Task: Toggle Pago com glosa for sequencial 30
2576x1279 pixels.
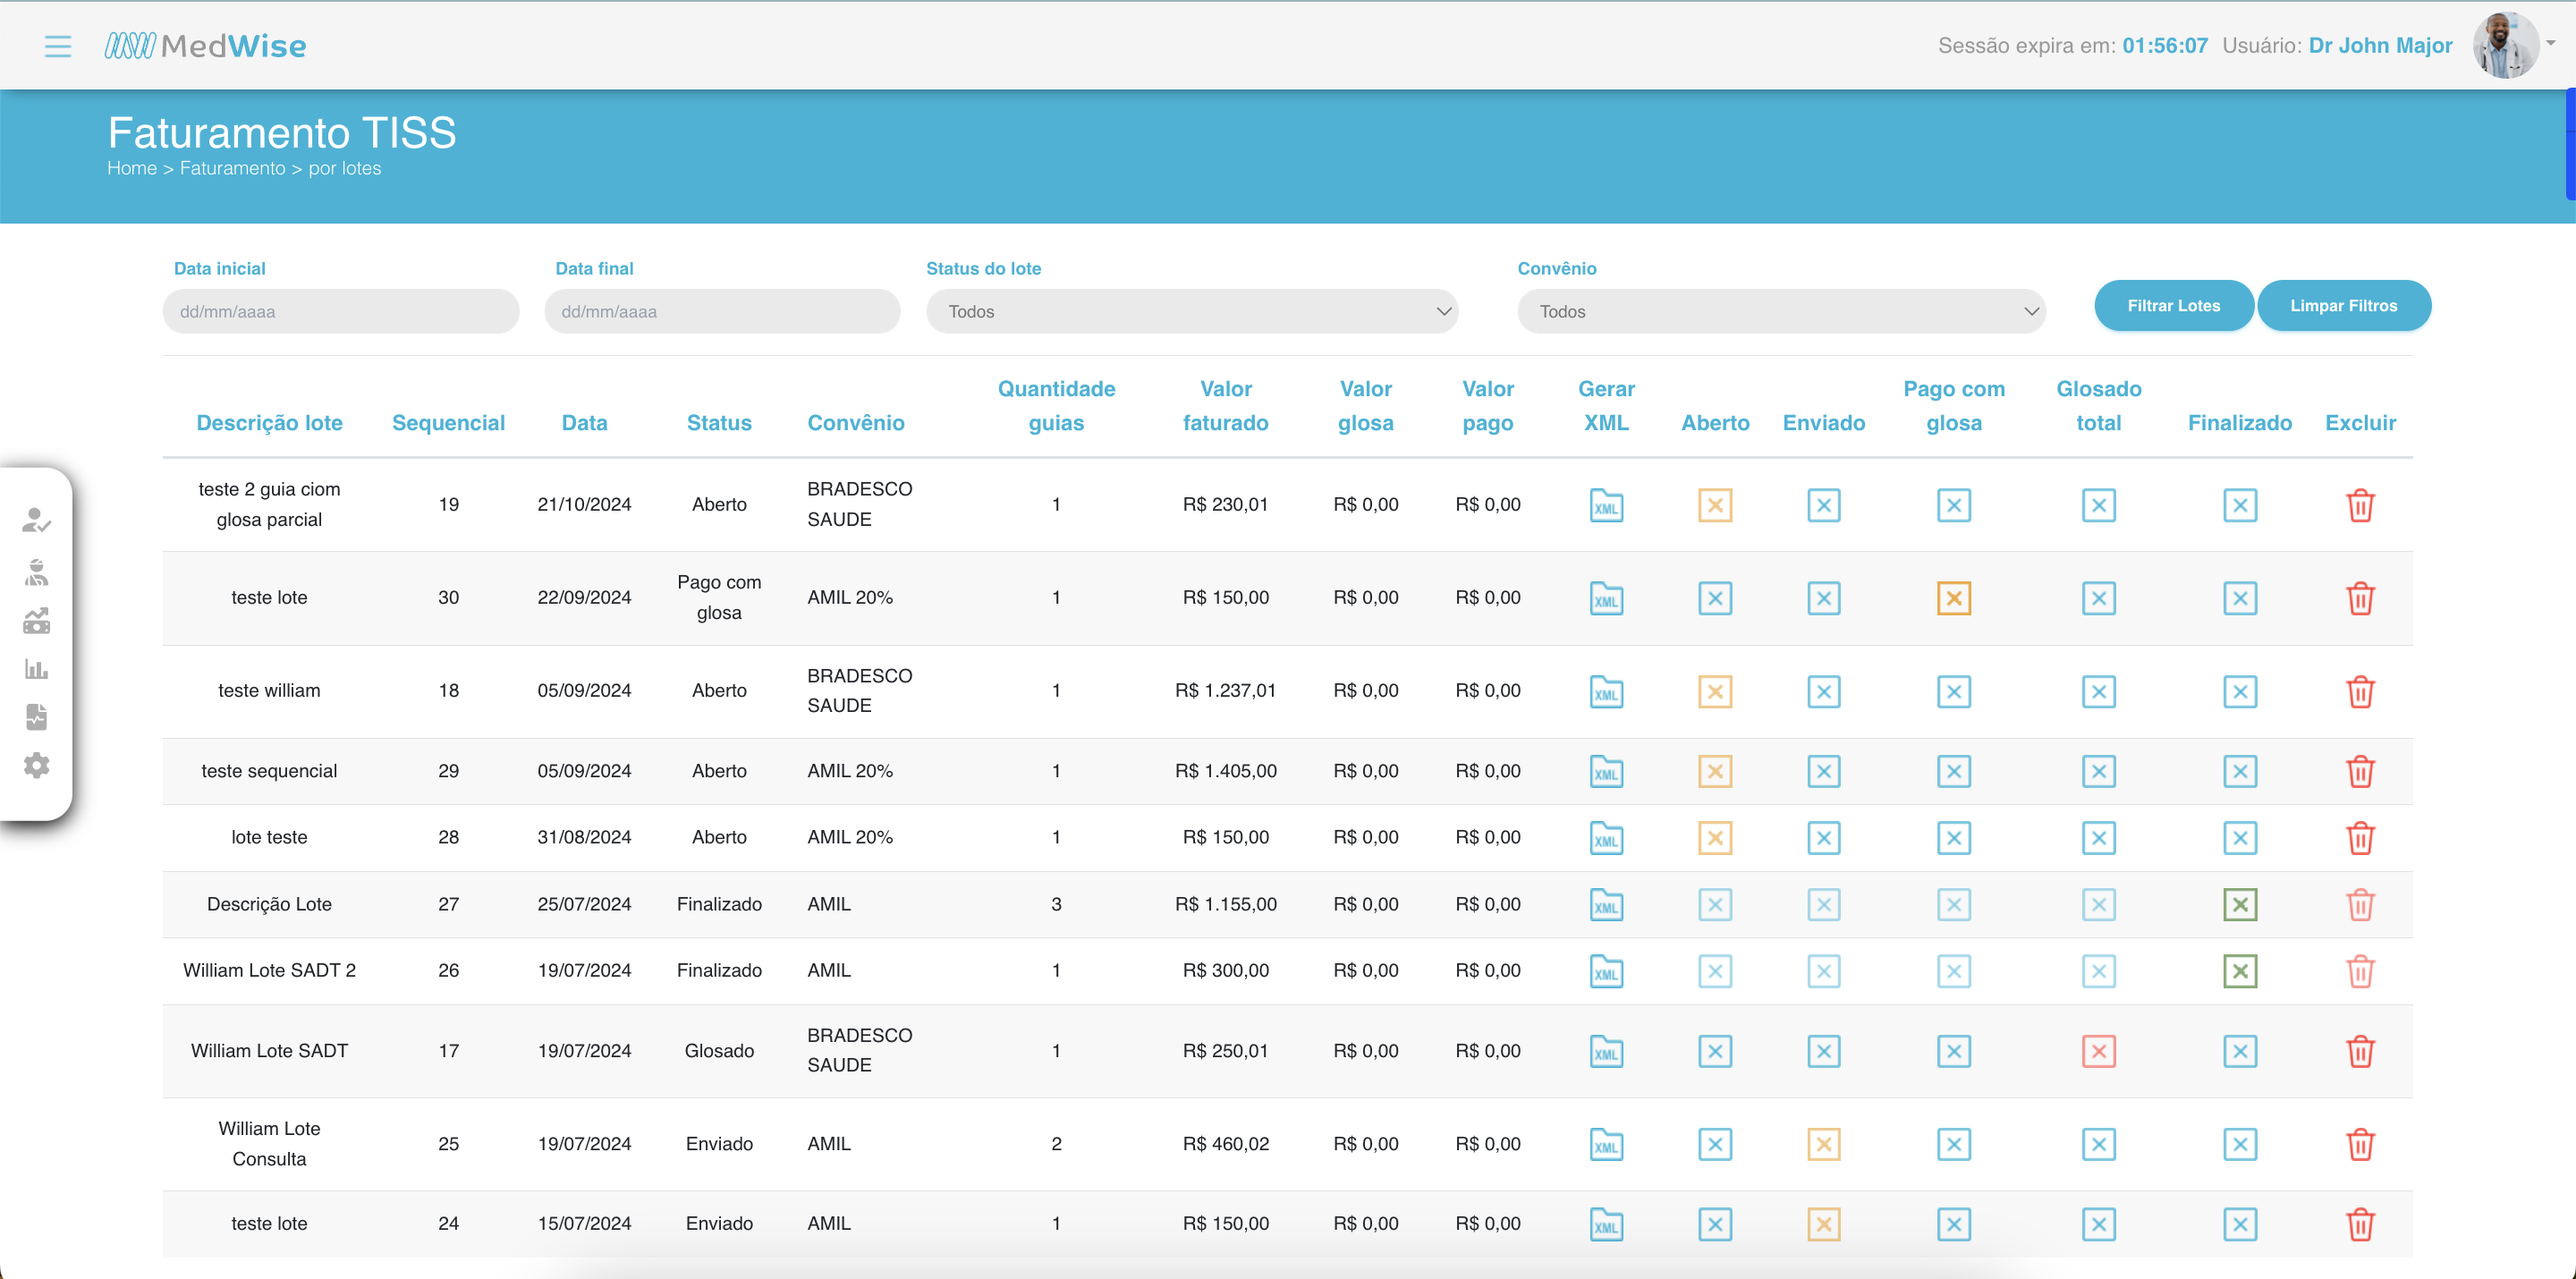Action: click(1953, 598)
